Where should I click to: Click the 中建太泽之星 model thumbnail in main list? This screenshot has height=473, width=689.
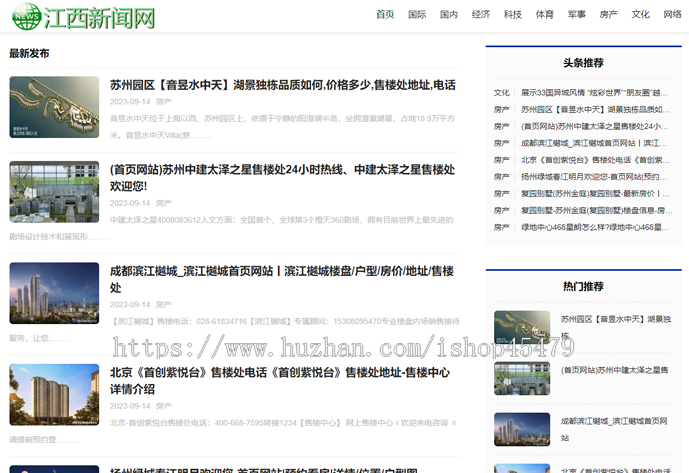54,192
